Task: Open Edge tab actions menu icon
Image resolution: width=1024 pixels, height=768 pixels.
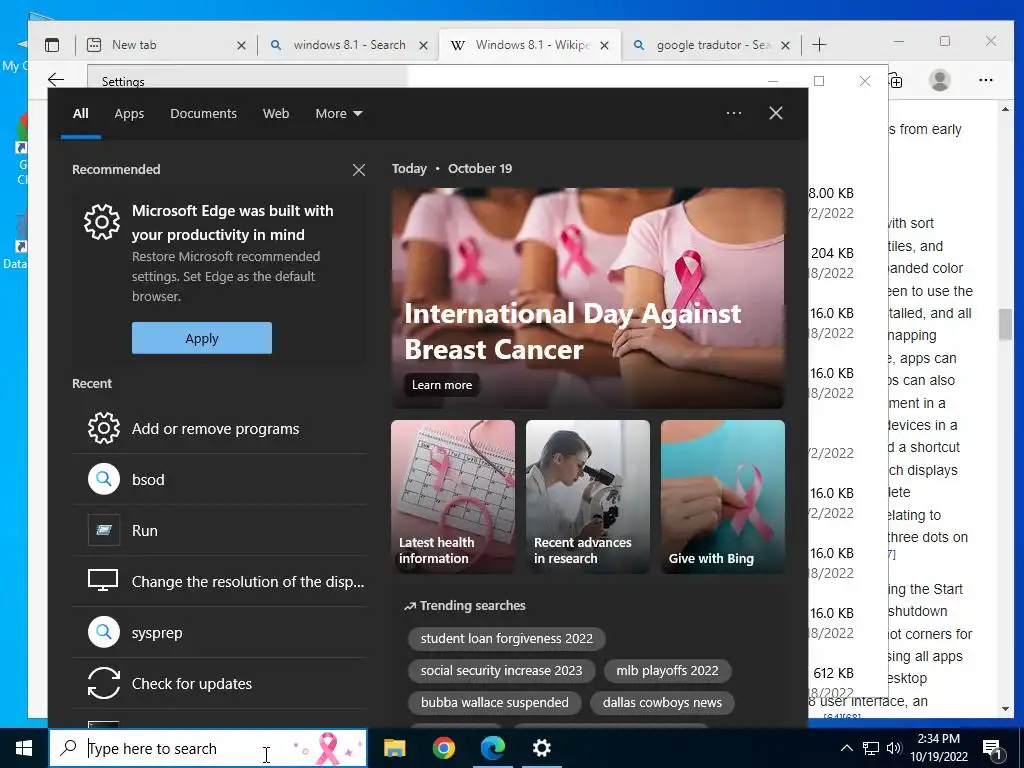Action: point(52,45)
